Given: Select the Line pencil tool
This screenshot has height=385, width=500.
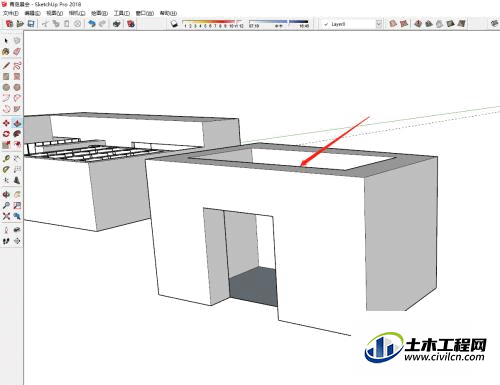Looking at the screenshot, I should (6, 65).
